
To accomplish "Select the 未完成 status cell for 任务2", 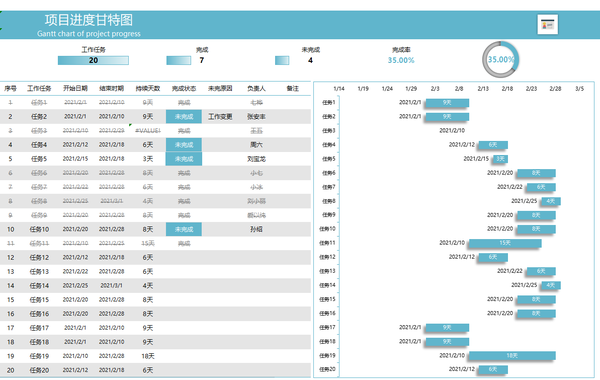I will coord(184,117).
